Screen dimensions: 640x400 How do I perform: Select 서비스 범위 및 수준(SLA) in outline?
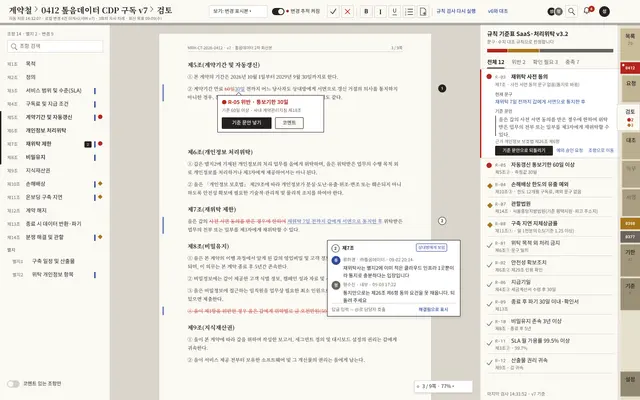pos(53,91)
